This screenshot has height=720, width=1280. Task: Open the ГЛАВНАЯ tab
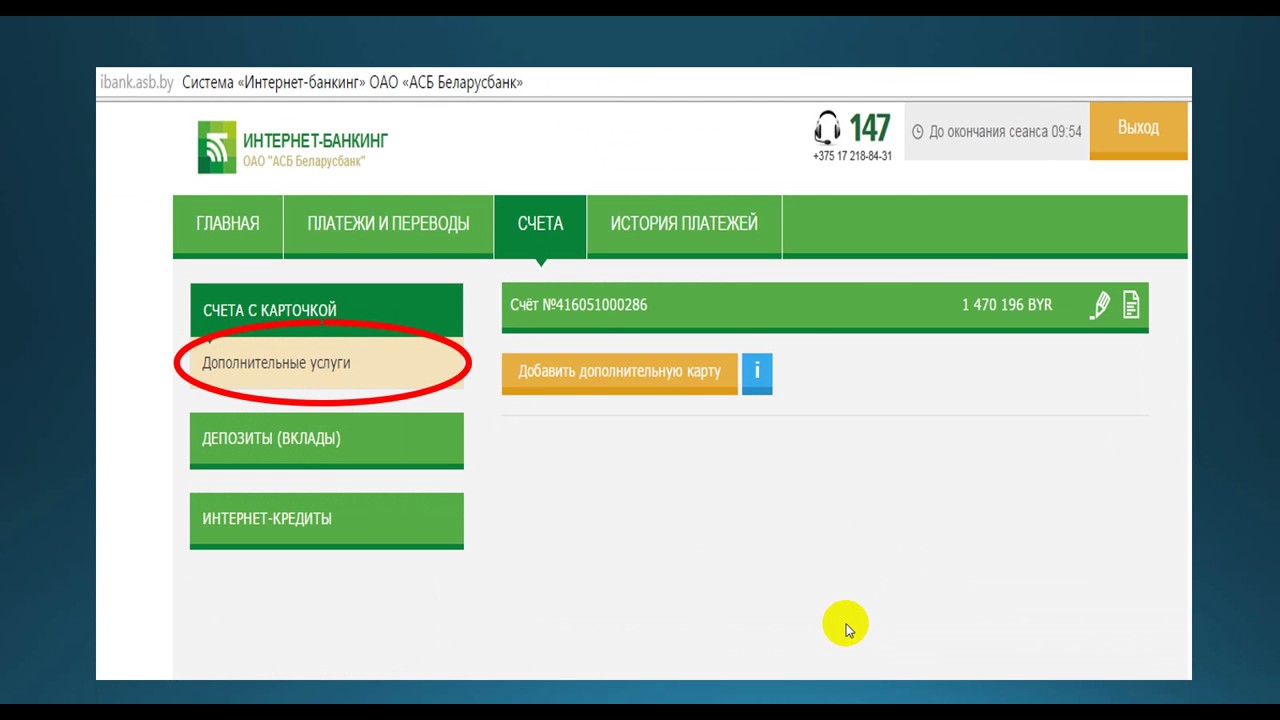click(228, 224)
